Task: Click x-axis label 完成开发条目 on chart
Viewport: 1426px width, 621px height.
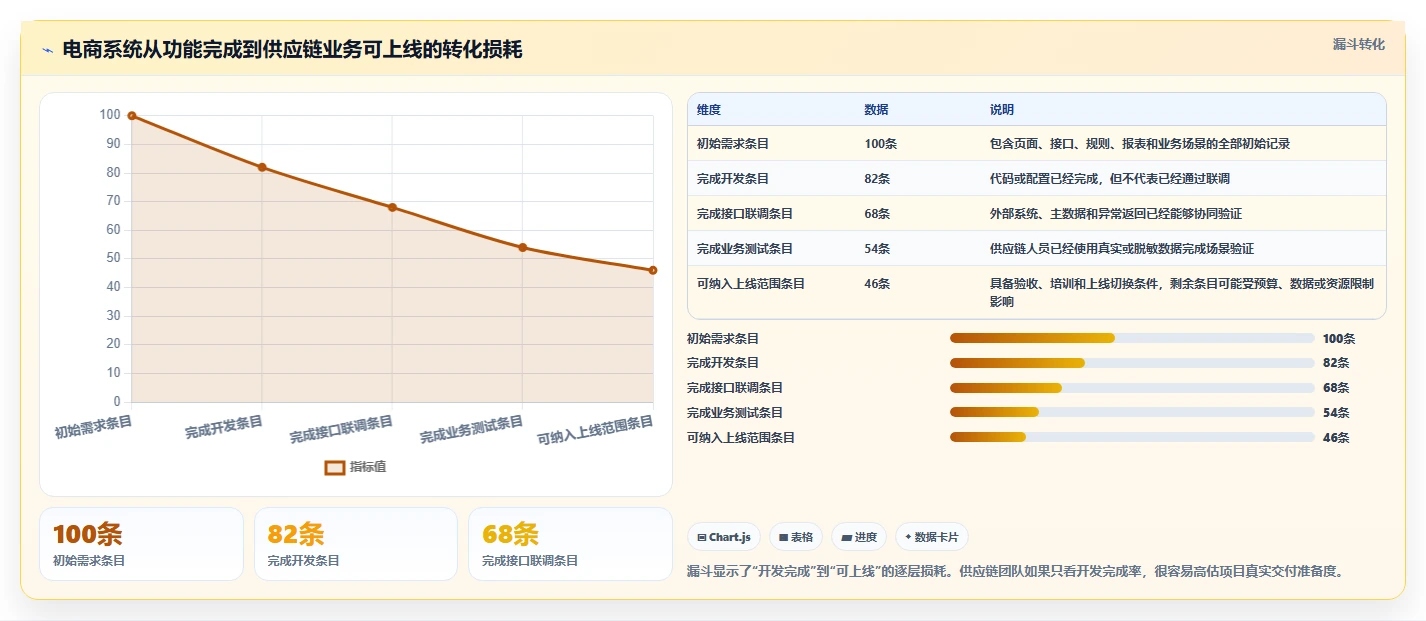Action: (224, 427)
